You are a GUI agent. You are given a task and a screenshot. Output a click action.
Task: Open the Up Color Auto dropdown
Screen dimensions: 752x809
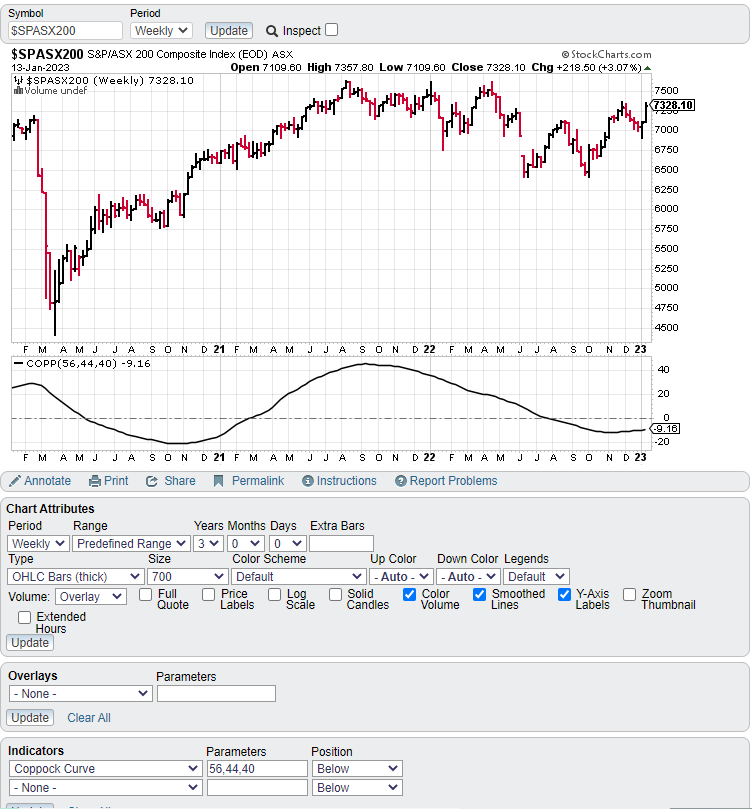pos(400,576)
